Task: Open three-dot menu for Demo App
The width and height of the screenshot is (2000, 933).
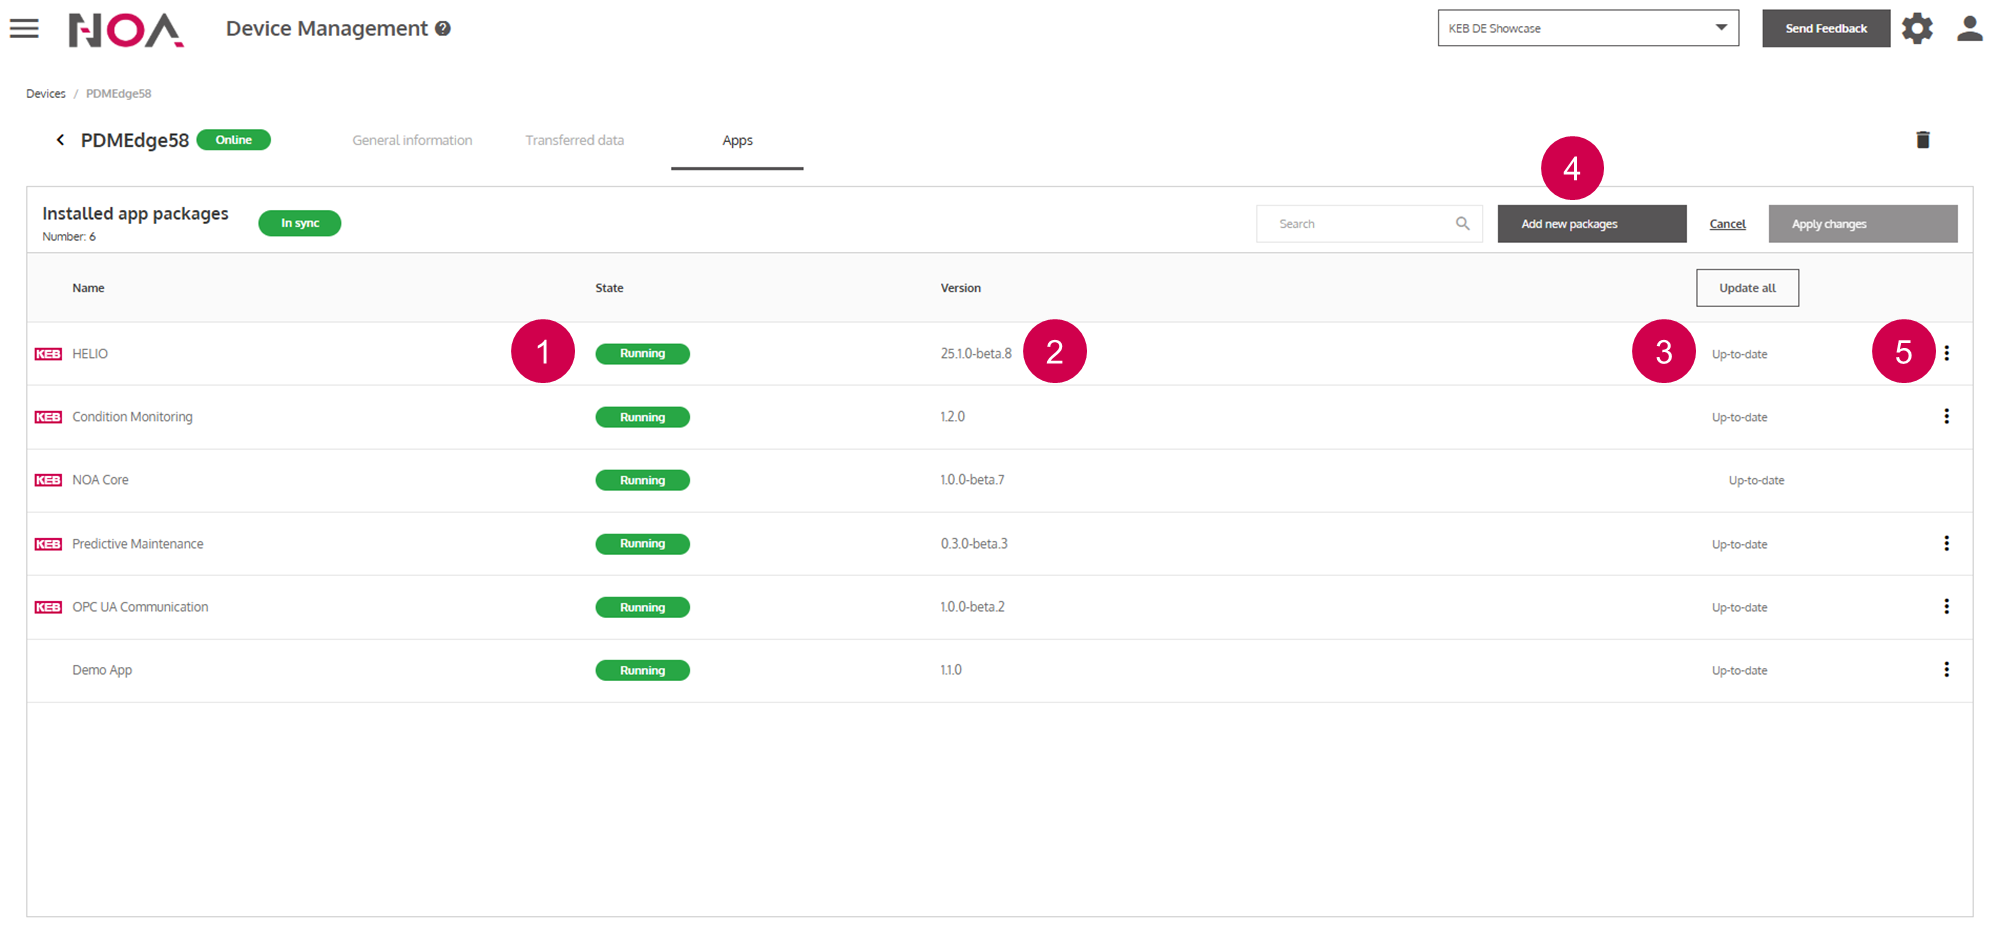Action: (1946, 670)
